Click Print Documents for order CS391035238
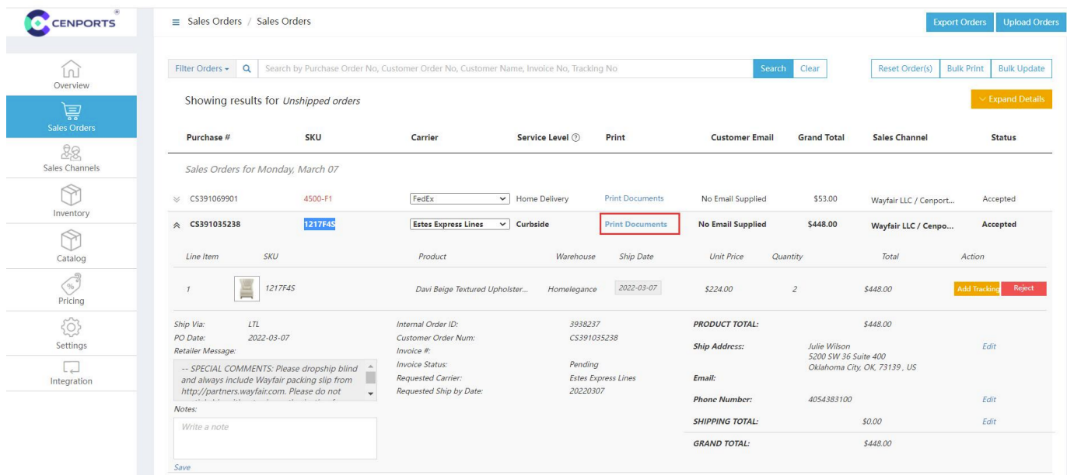This screenshot has width=1074, height=475. point(636,225)
